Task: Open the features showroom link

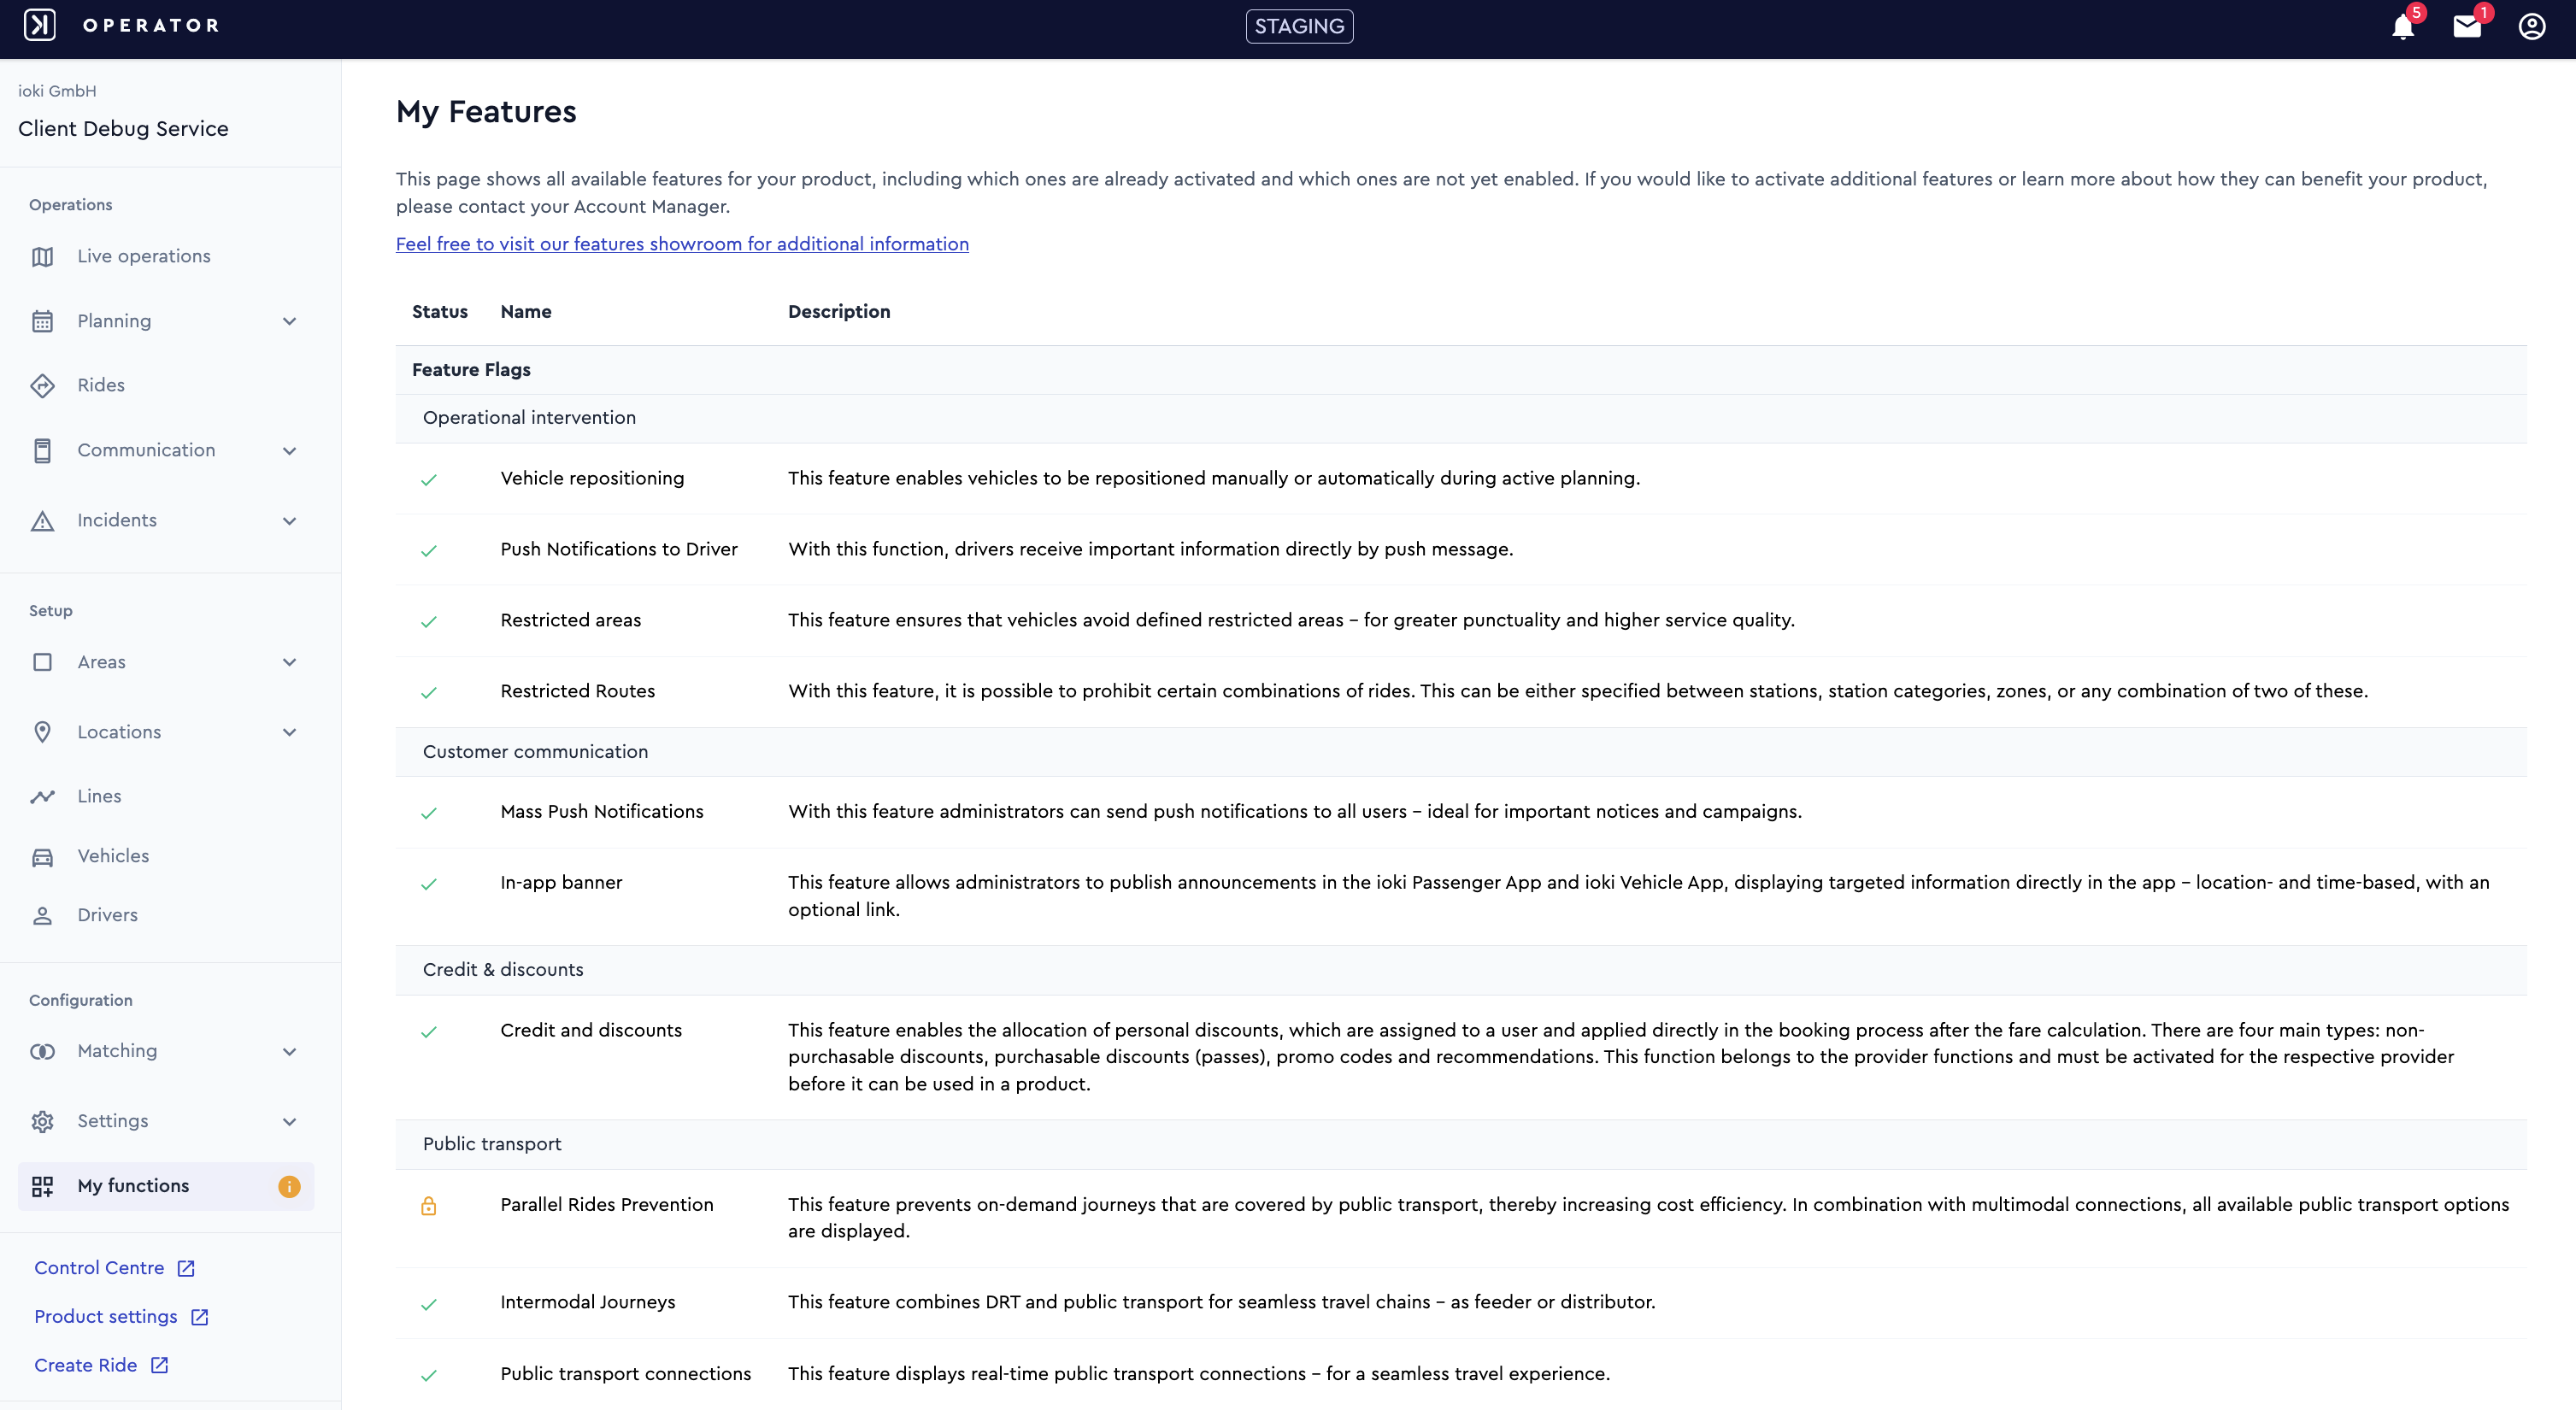Action: coord(682,244)
